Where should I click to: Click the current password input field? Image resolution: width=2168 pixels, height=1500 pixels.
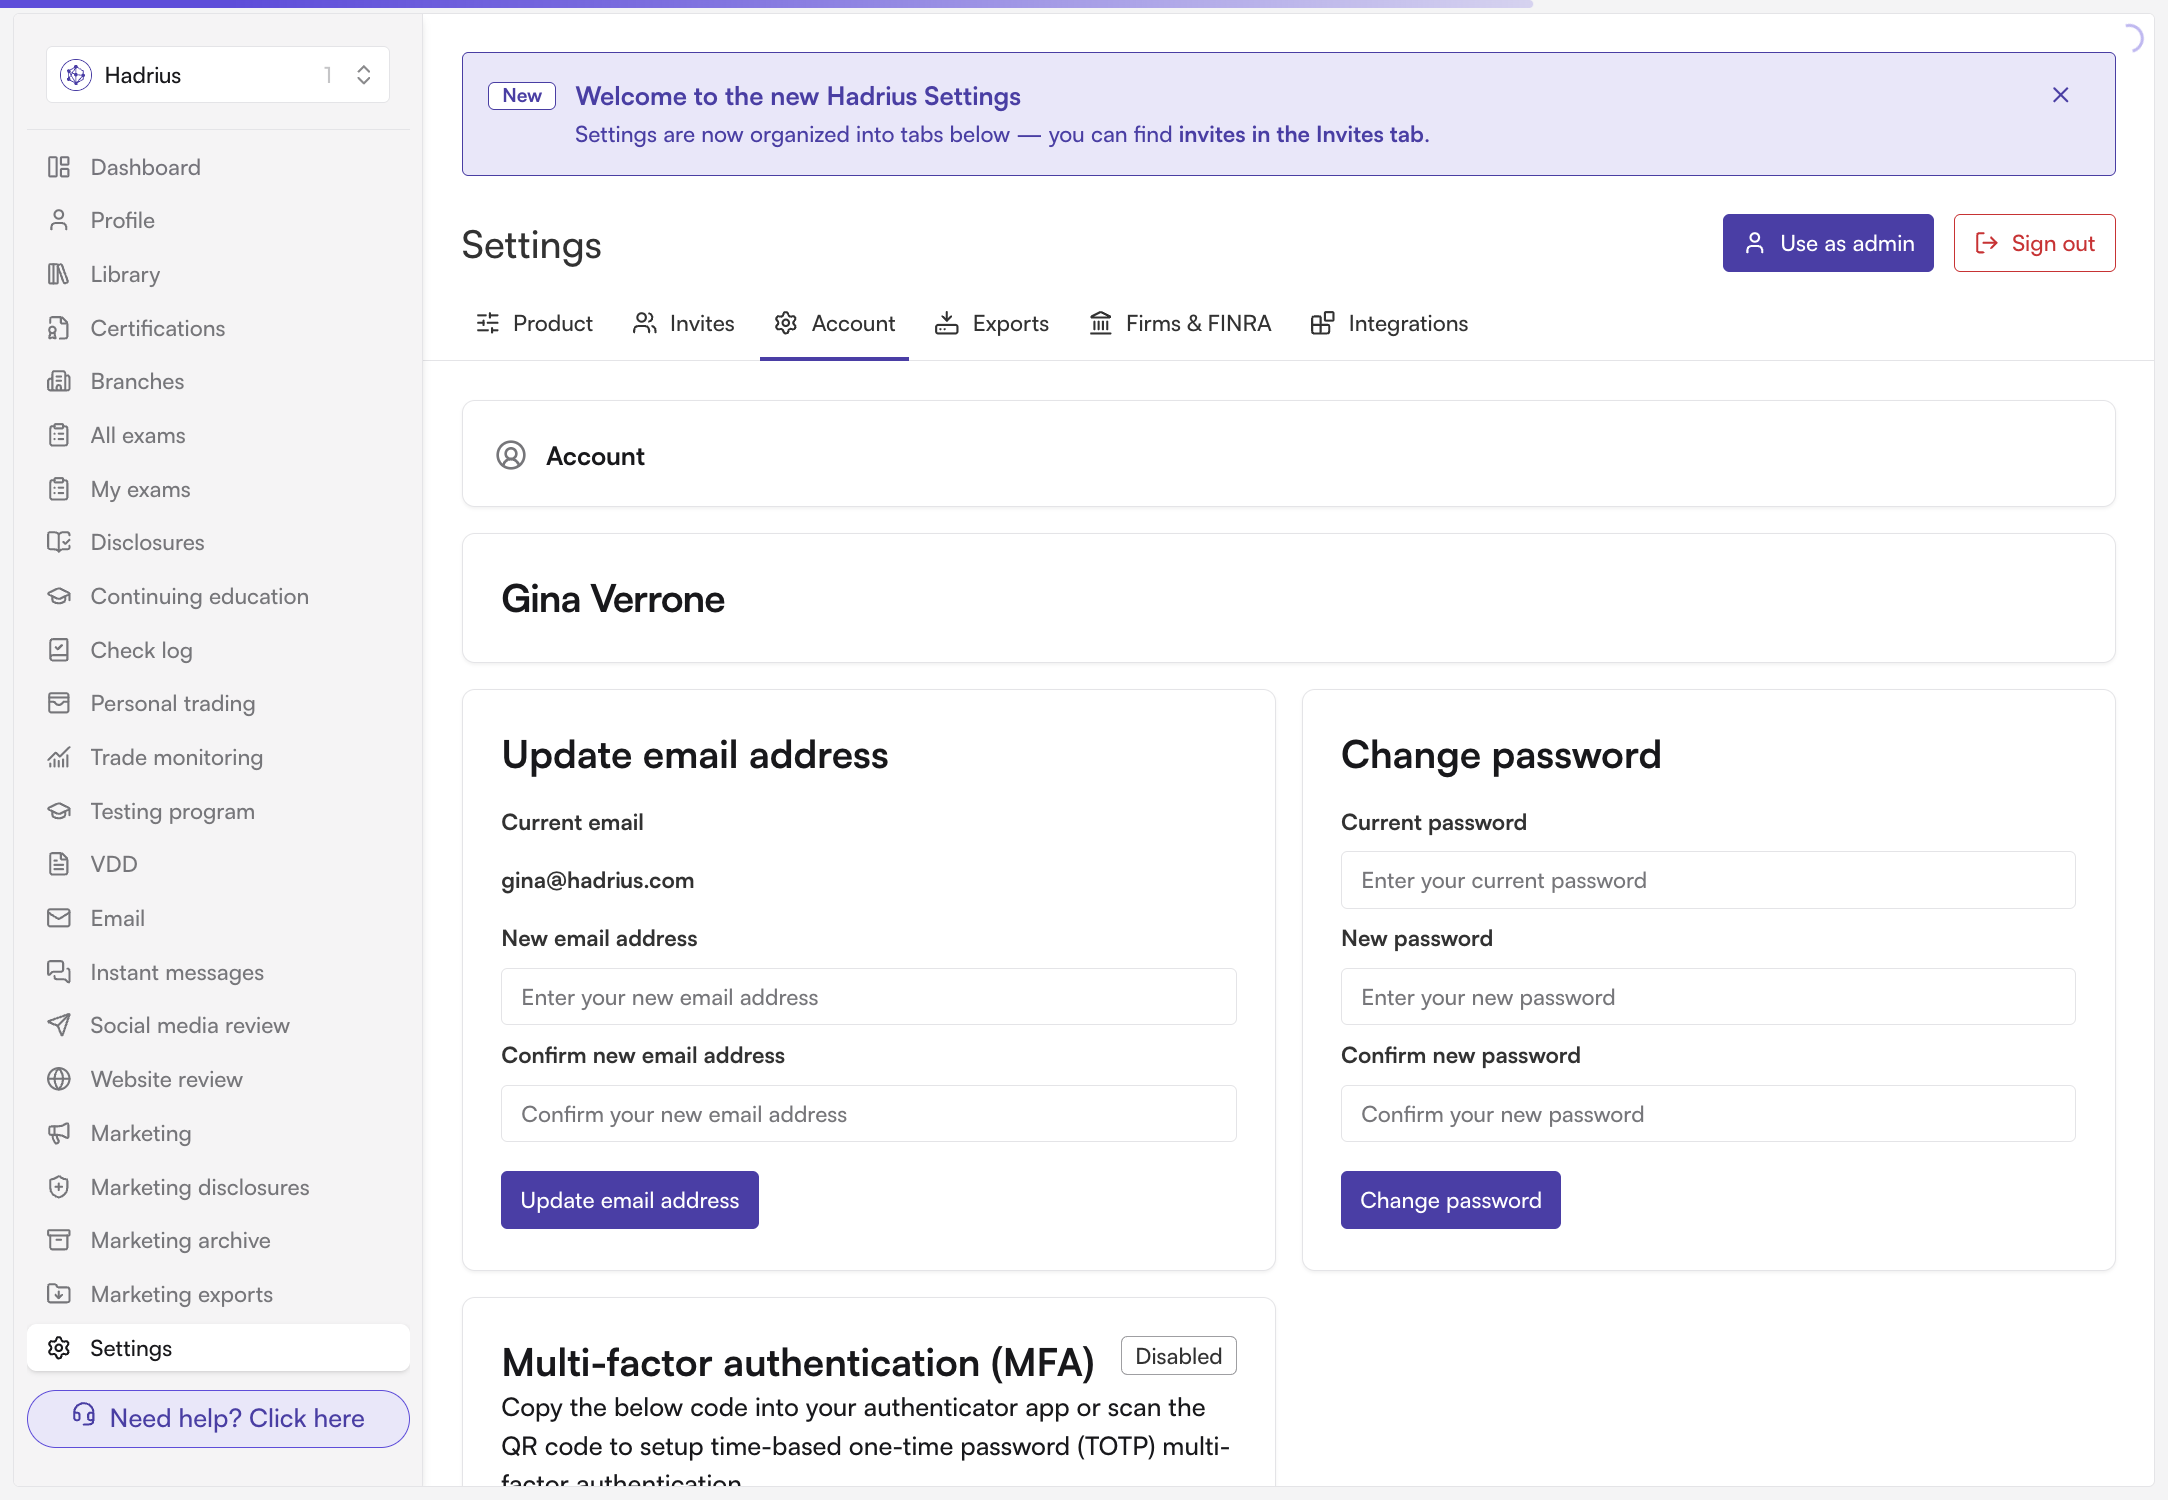[x=1708, y=880]
